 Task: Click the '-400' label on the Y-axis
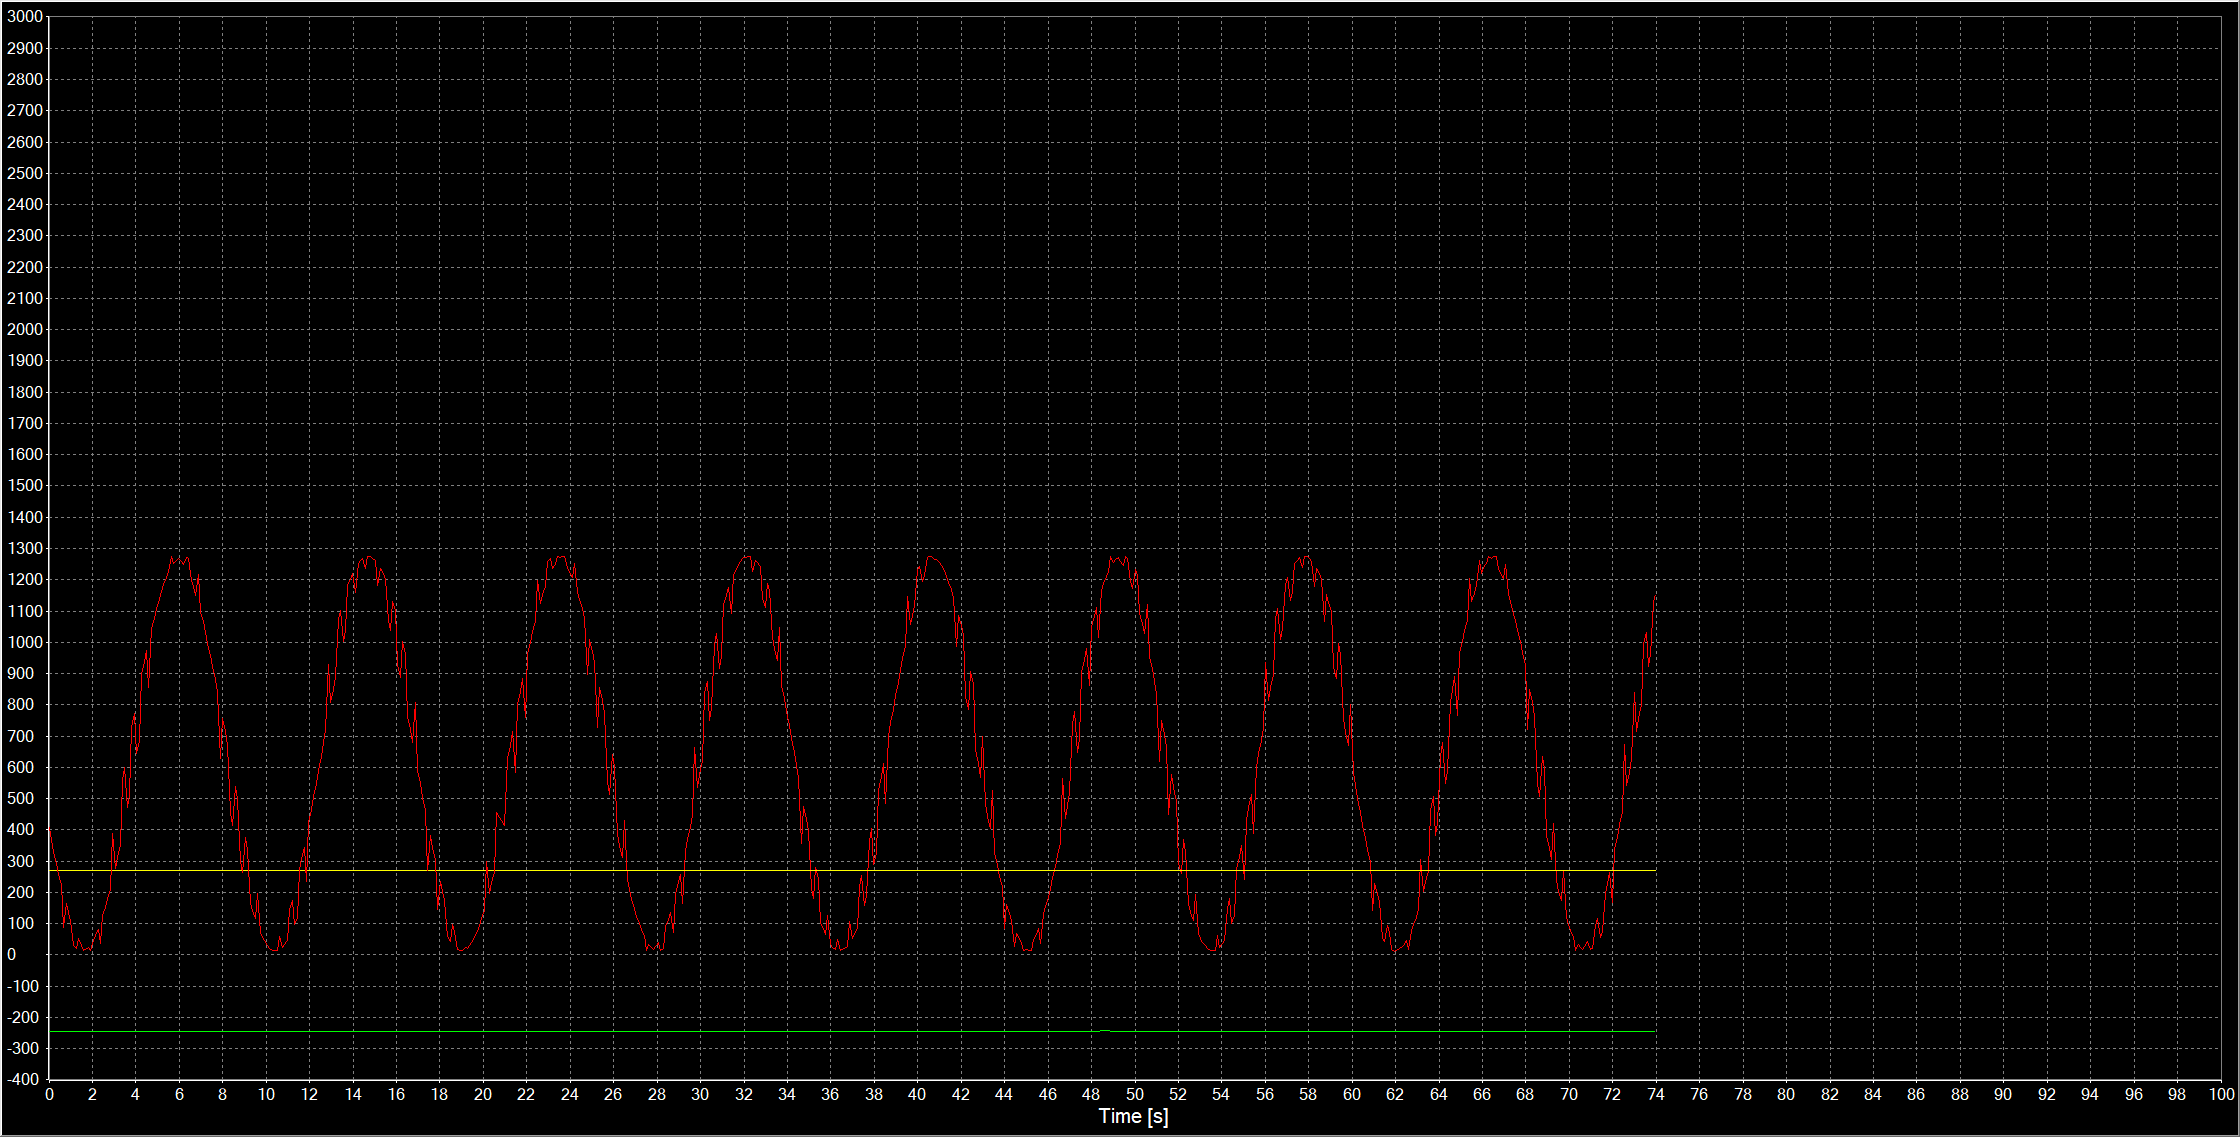[23, 1080]
